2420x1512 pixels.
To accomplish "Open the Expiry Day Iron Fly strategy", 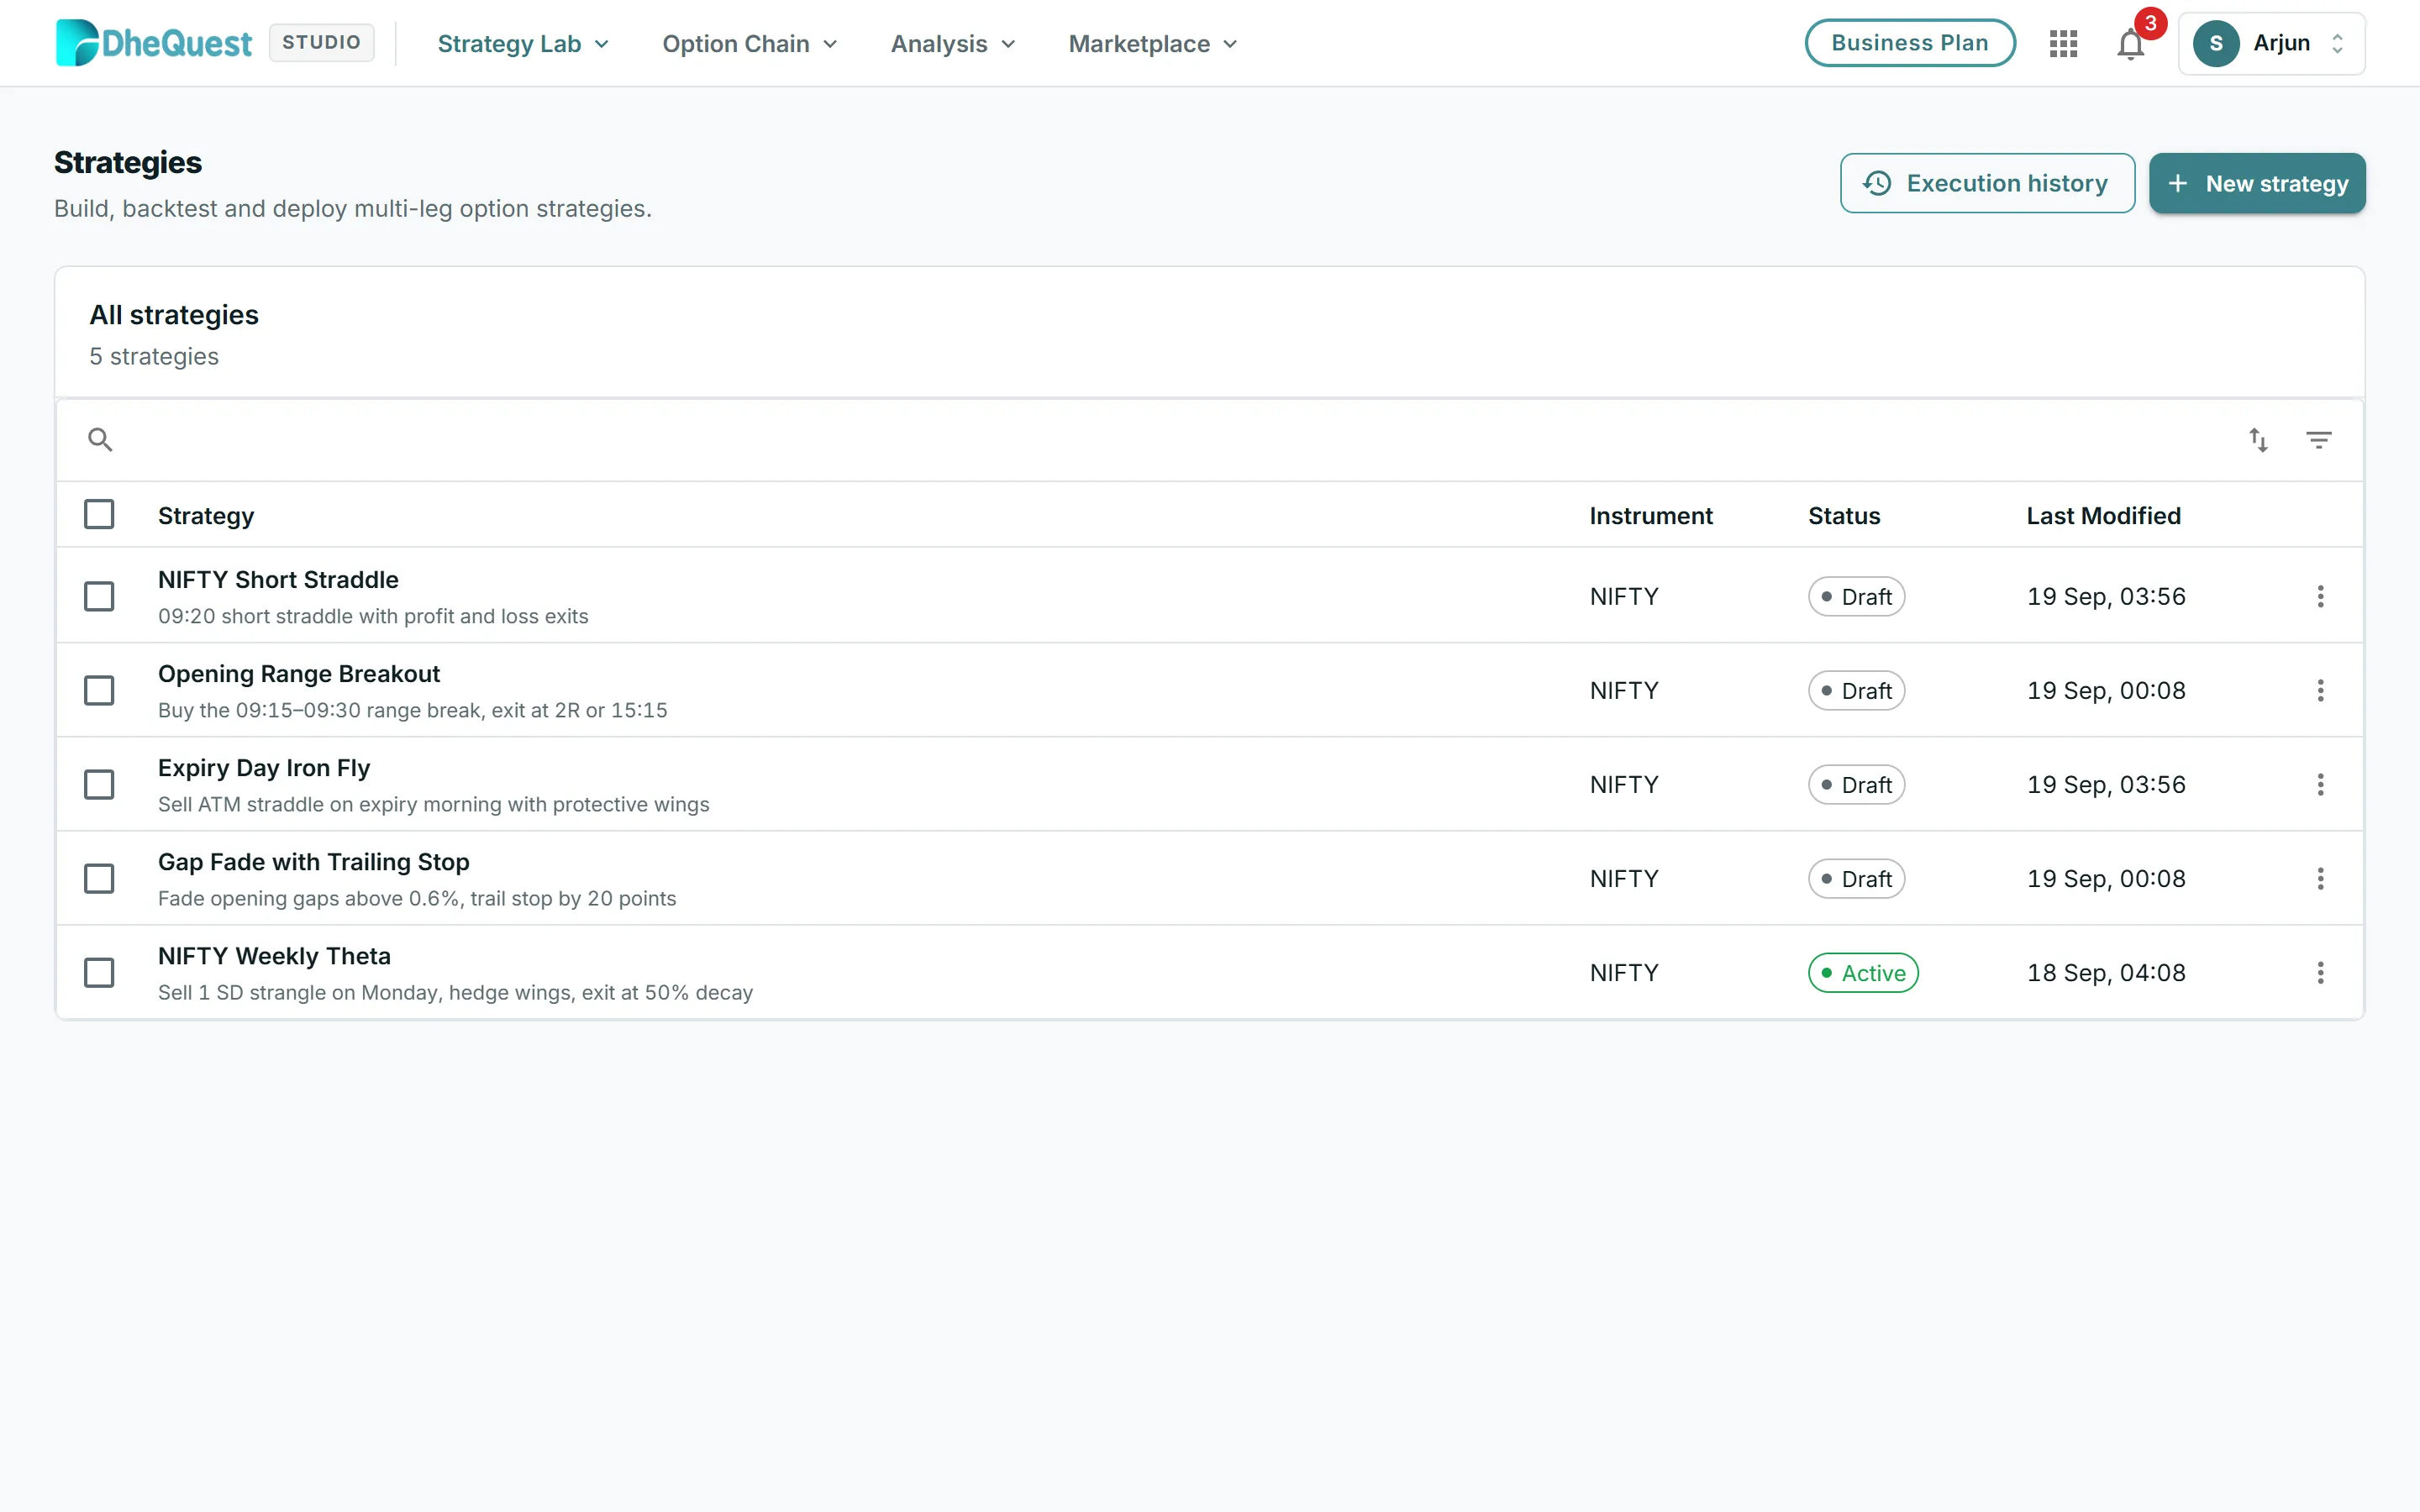I will pos(264,767).
